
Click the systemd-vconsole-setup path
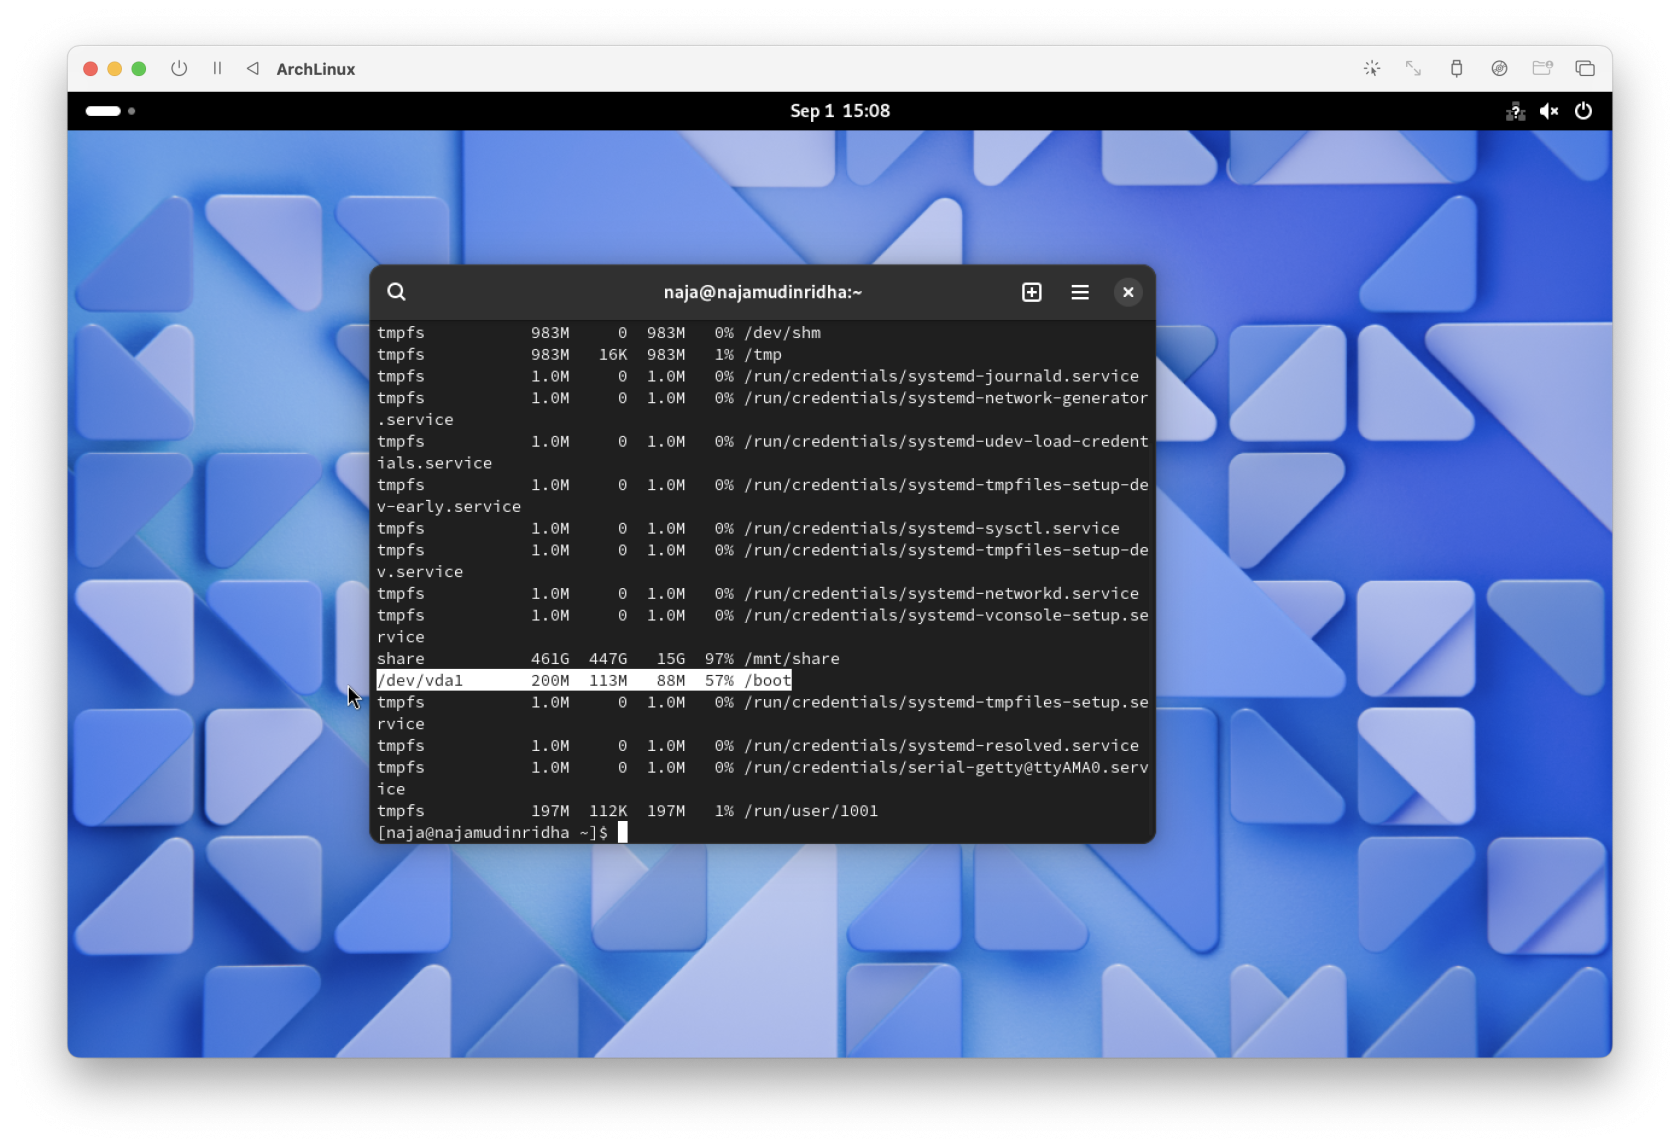[x=946, y=615]
